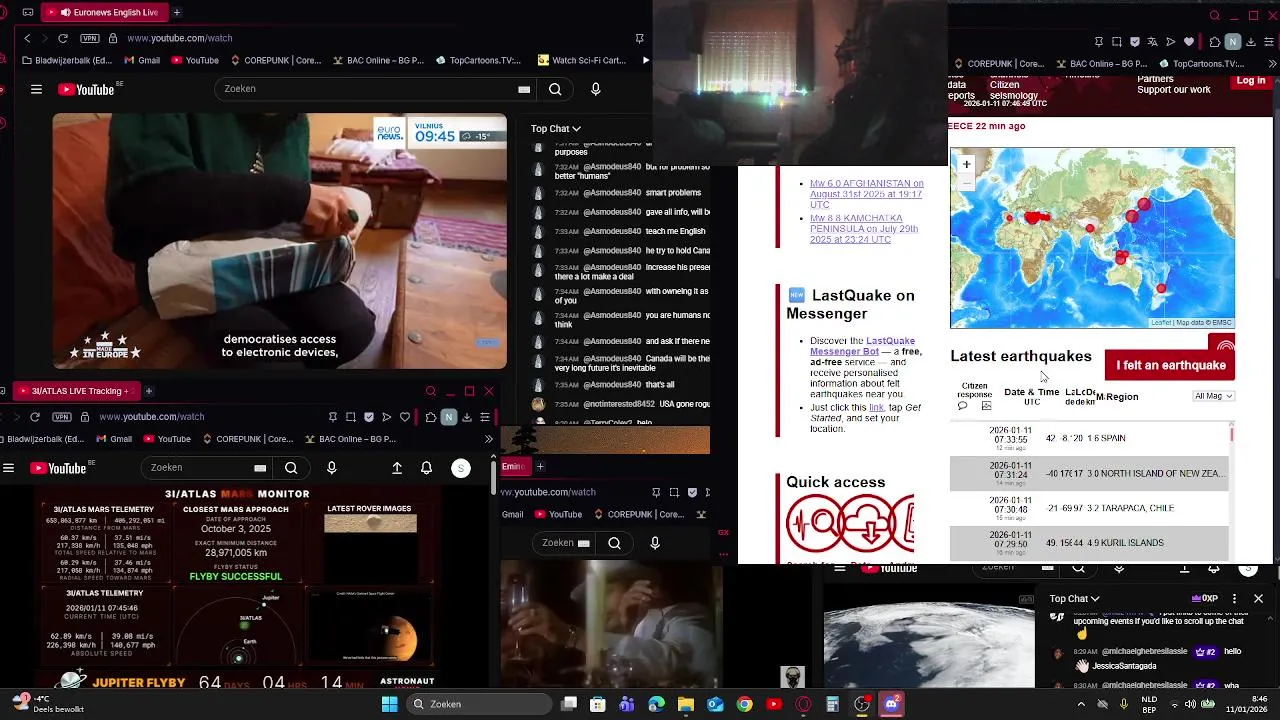This screenshot has width=1280, height=720.
Task: Open YouTube notifications bell in 3I/ATLAS window
Action: pyautogui.click(x=427, y=468)
